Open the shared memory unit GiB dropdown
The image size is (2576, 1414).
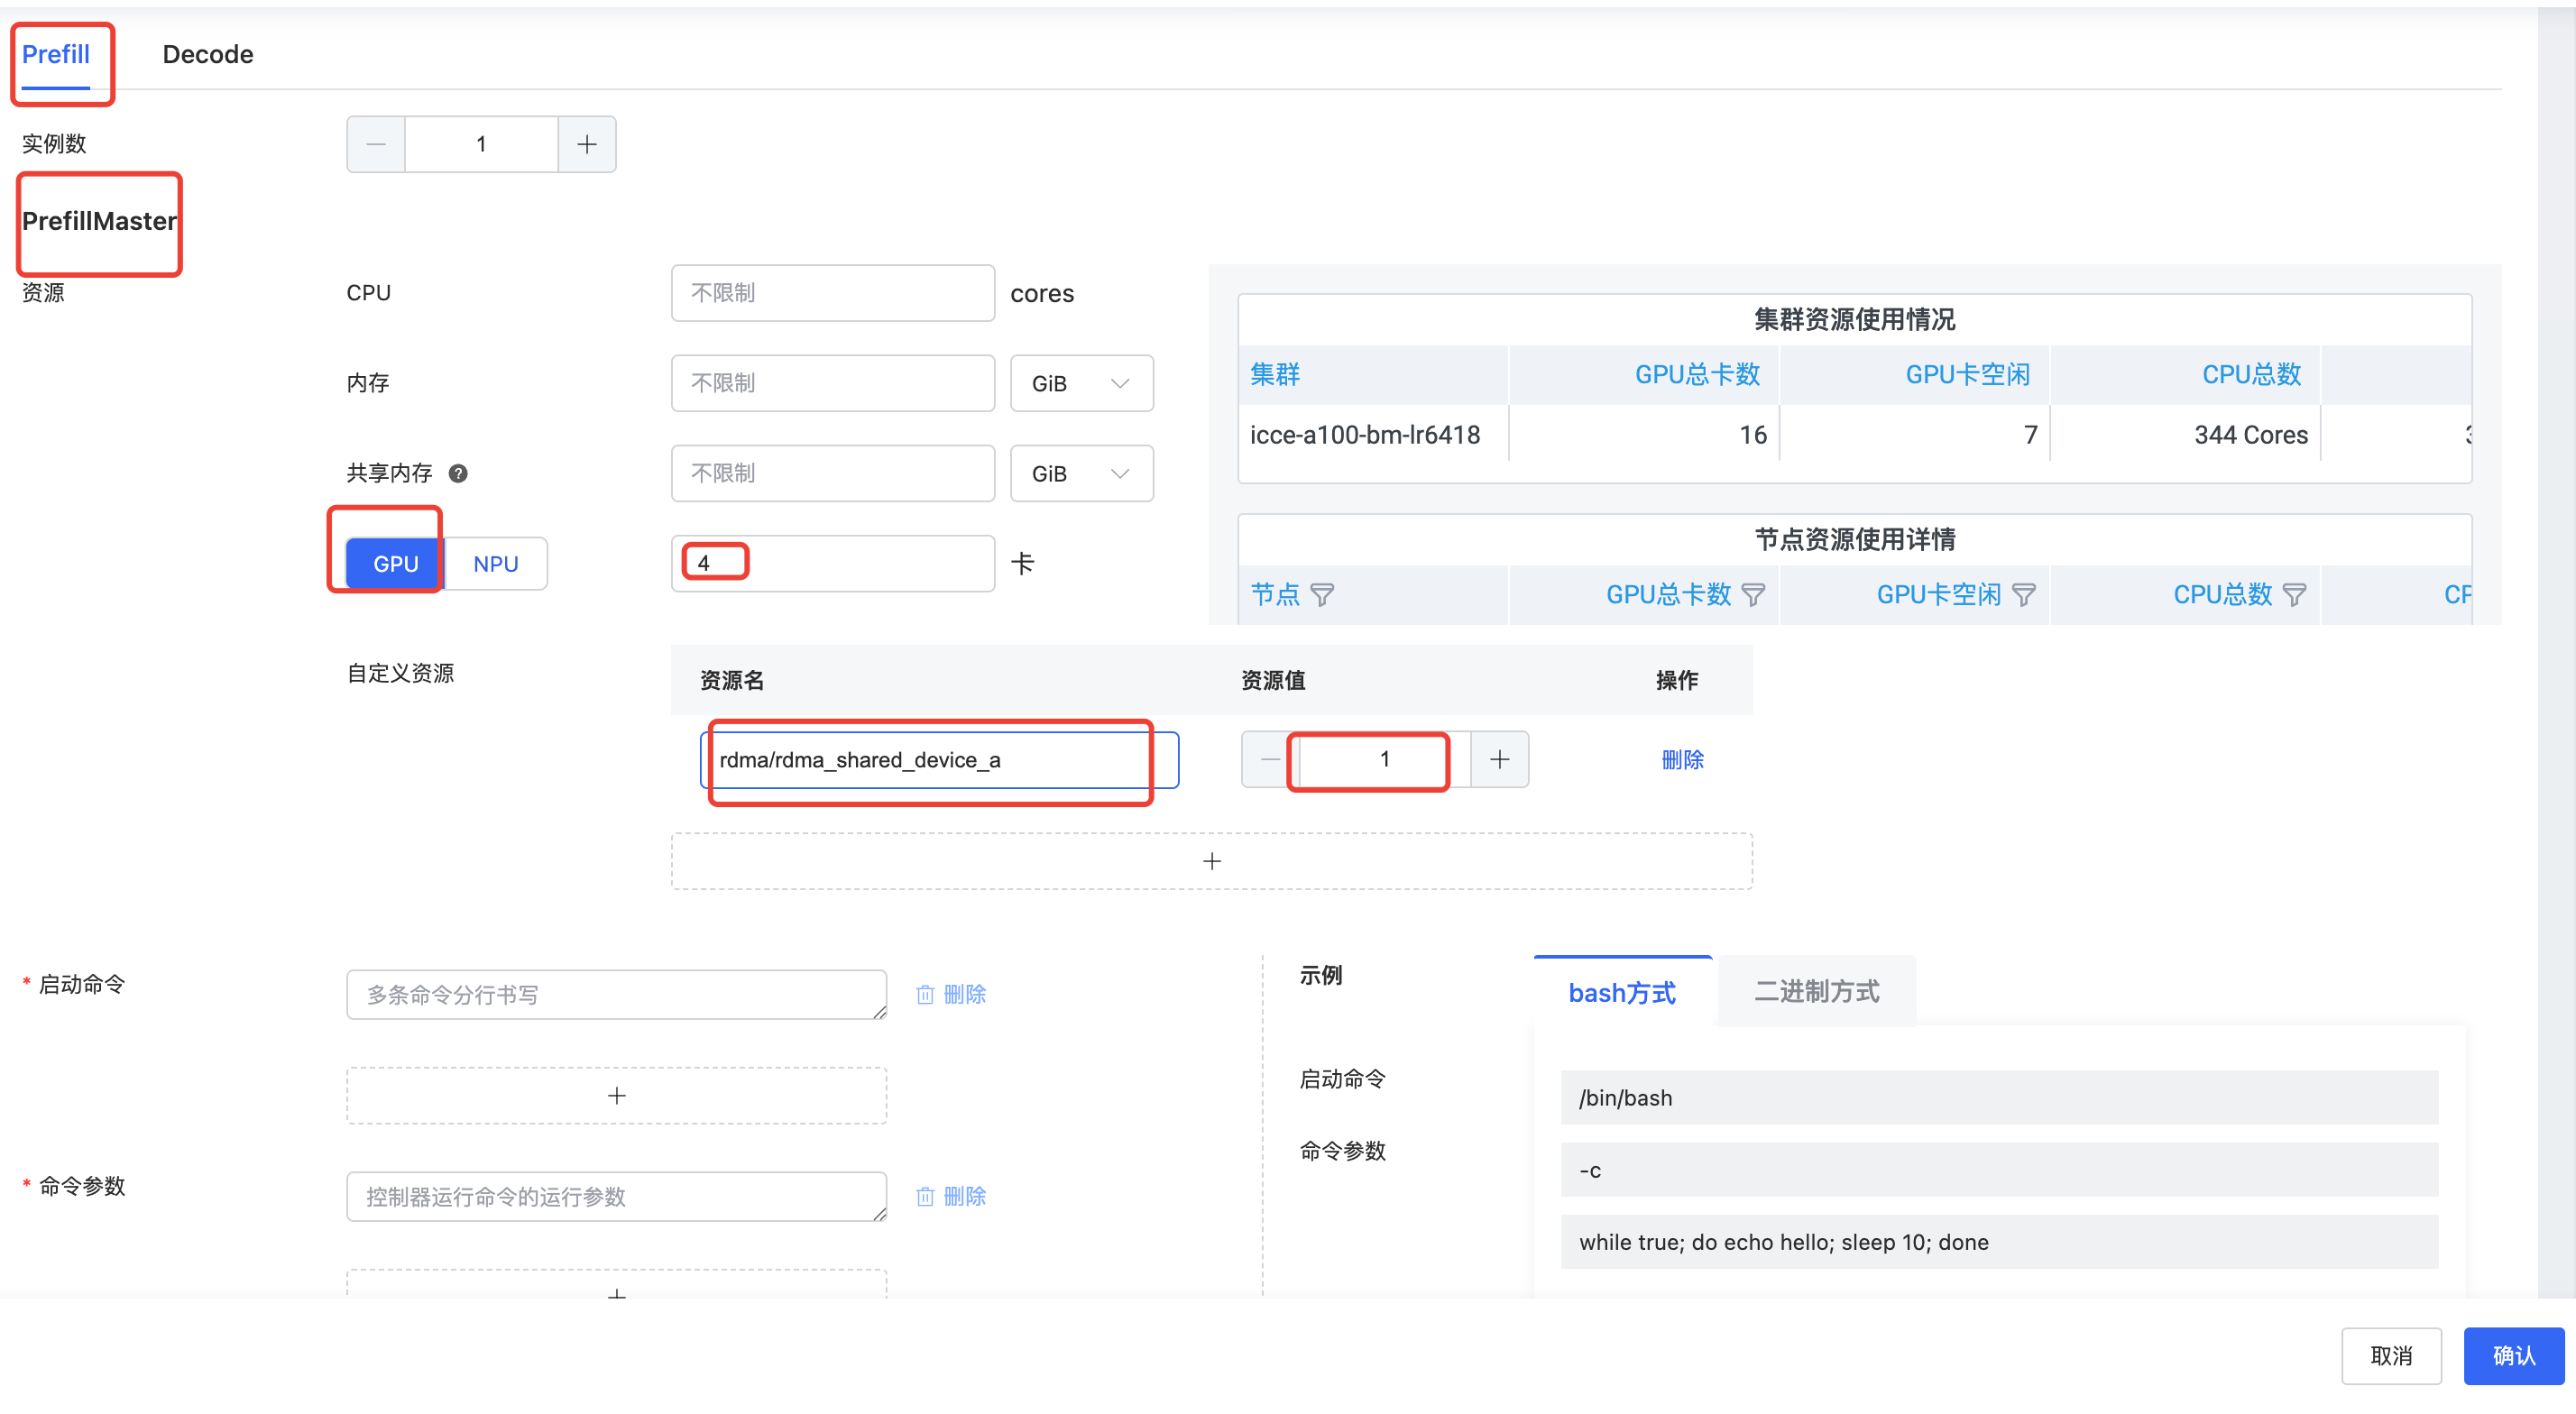(1081, 474)
